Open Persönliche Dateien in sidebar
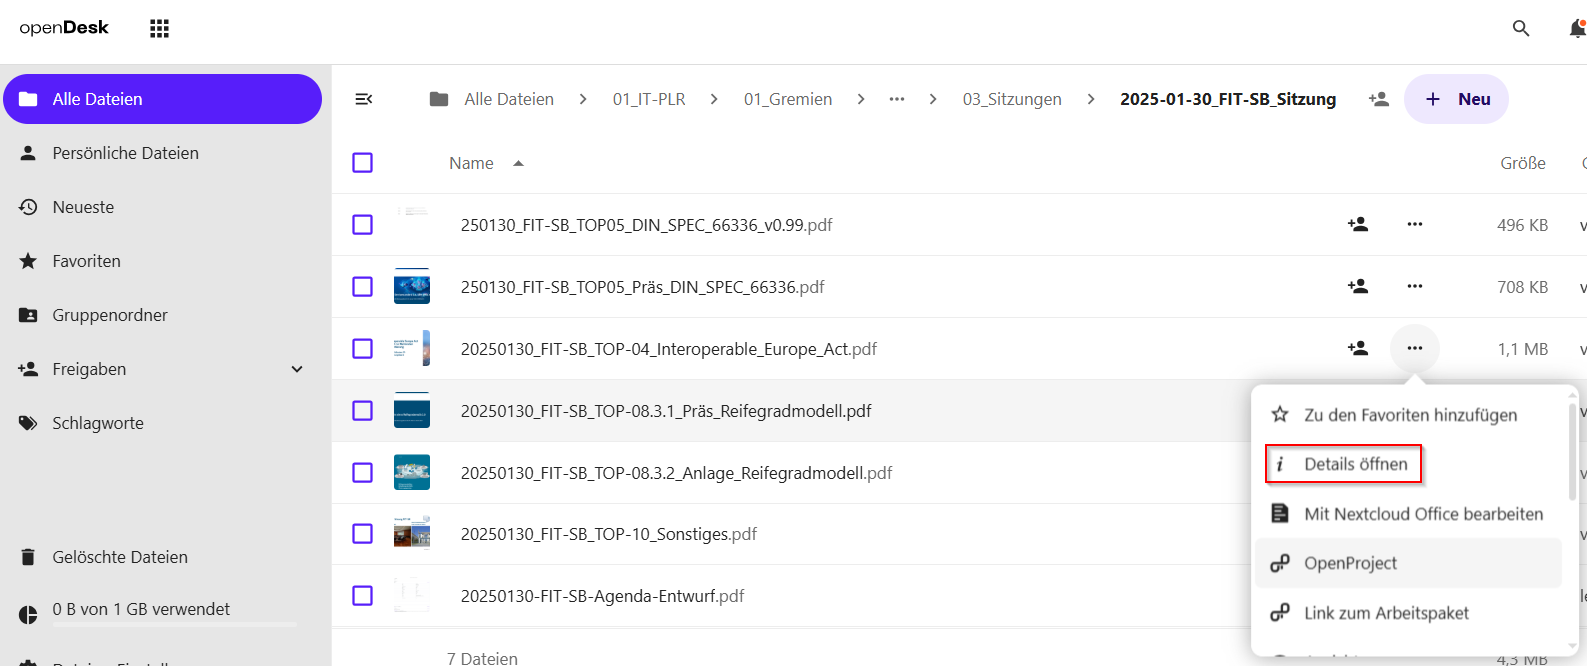This screenshot has width=1587, height=666. point(162,153)
